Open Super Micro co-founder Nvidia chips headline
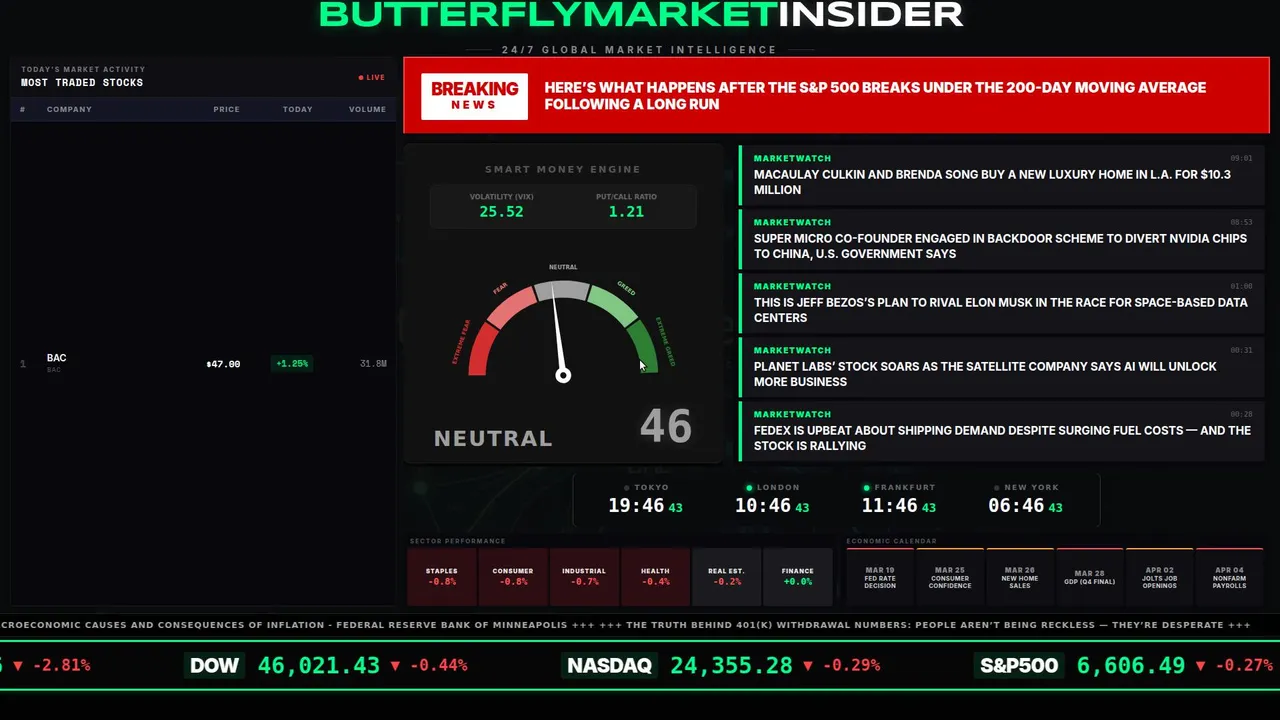This screenshot has height=720, width=1280. coord(1002,239)
